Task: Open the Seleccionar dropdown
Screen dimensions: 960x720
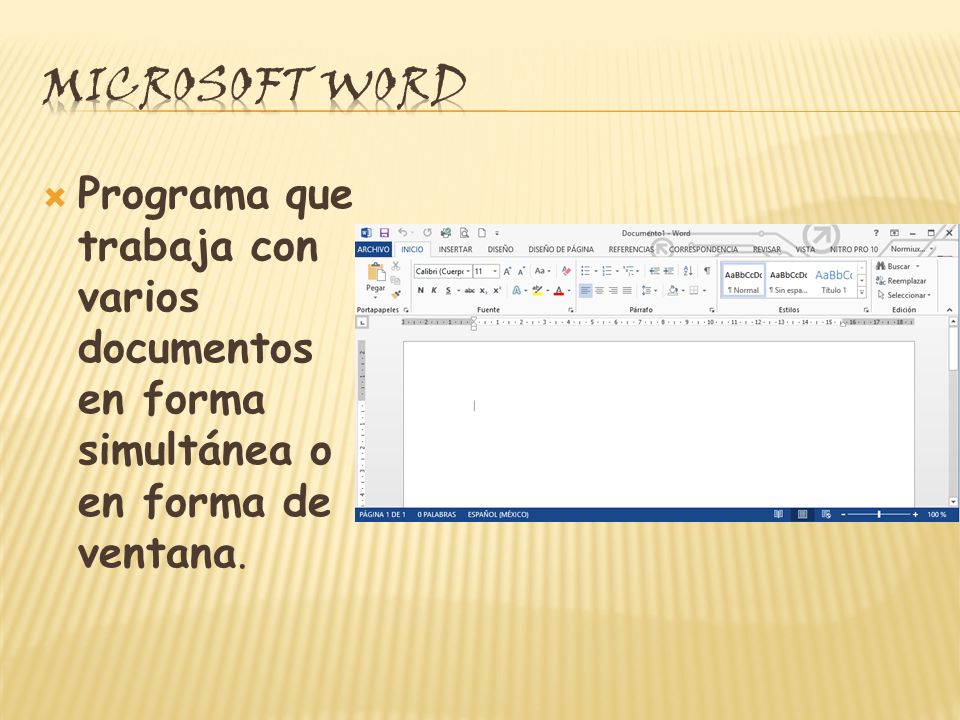Action: coord(904,295)
